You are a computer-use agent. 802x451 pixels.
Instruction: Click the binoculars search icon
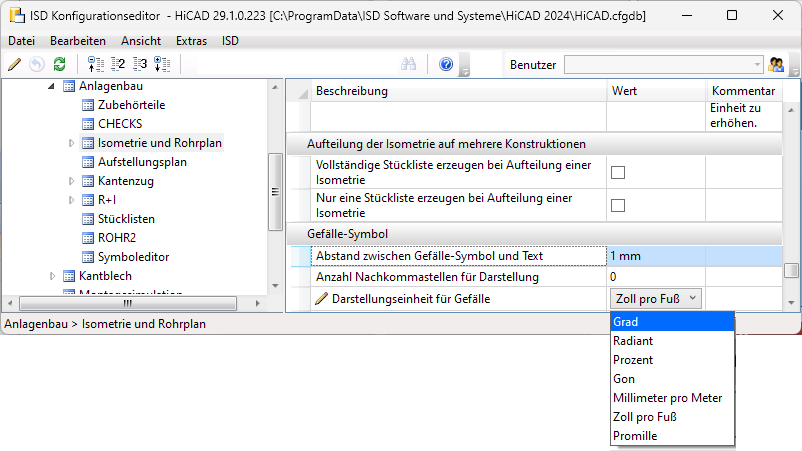tap(408, 64)
